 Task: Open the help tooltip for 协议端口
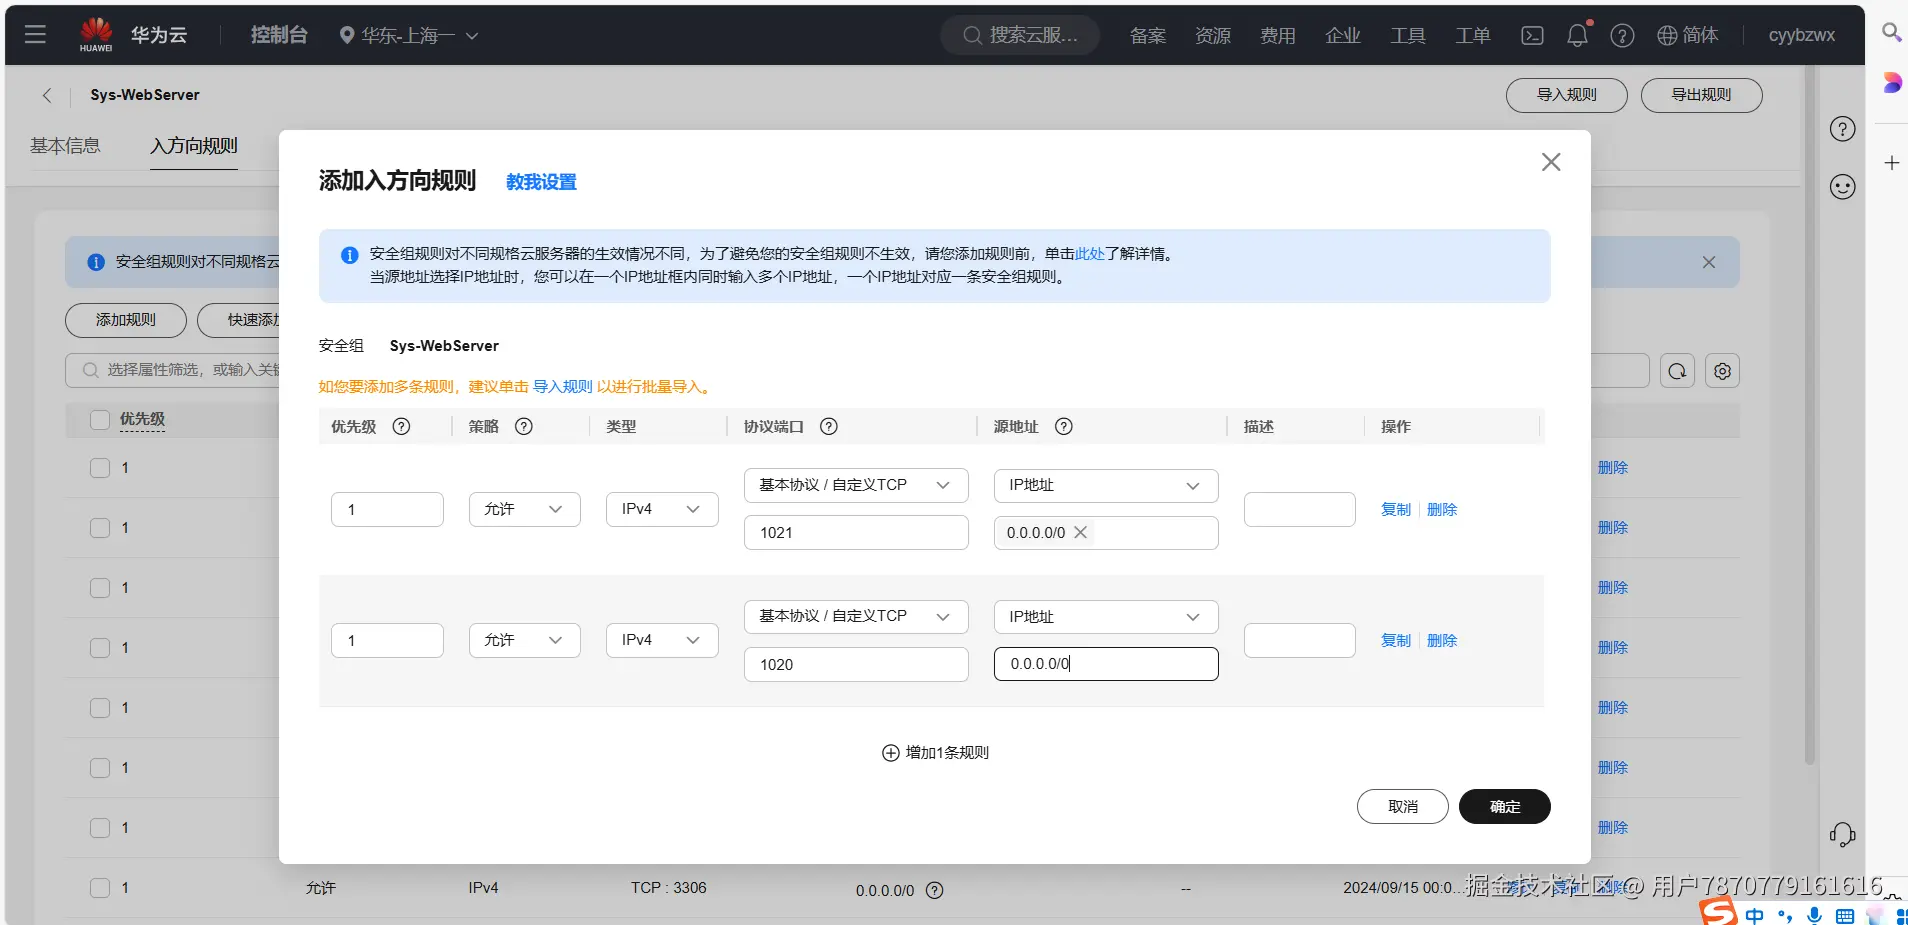(828, 426)
